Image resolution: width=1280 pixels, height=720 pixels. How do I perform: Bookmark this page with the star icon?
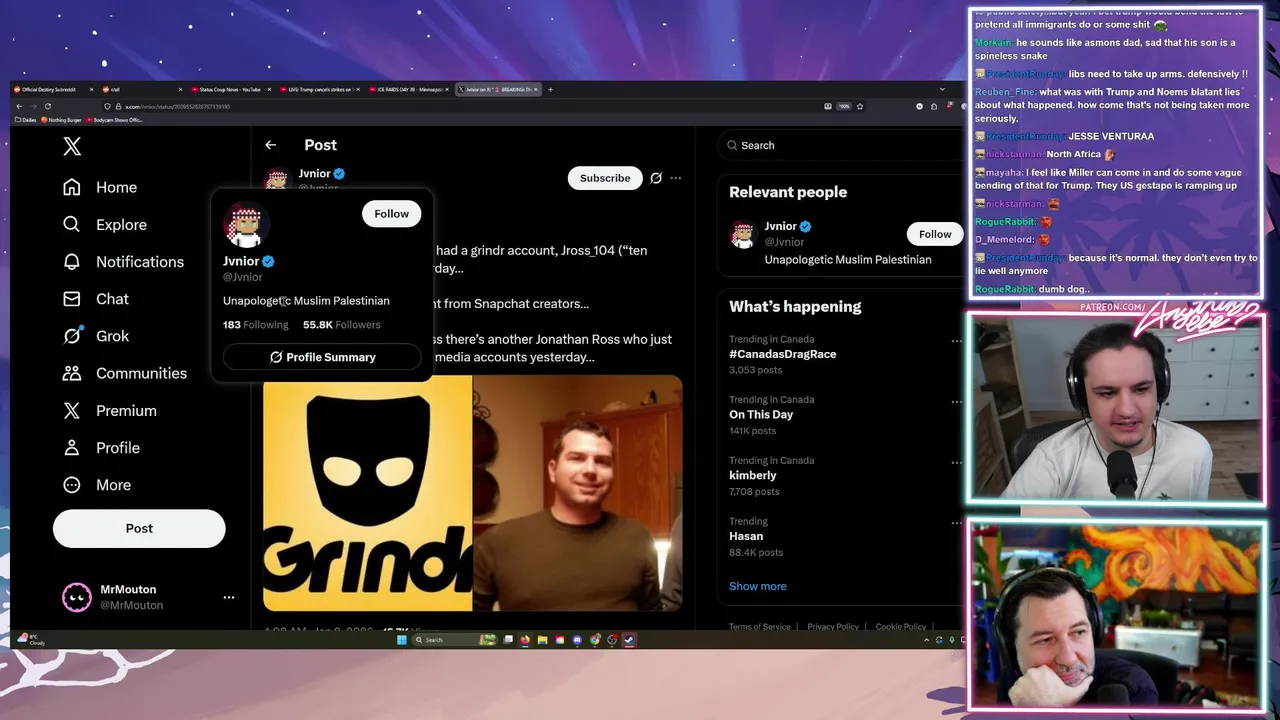pyautogui.click(x=859, y=106)
